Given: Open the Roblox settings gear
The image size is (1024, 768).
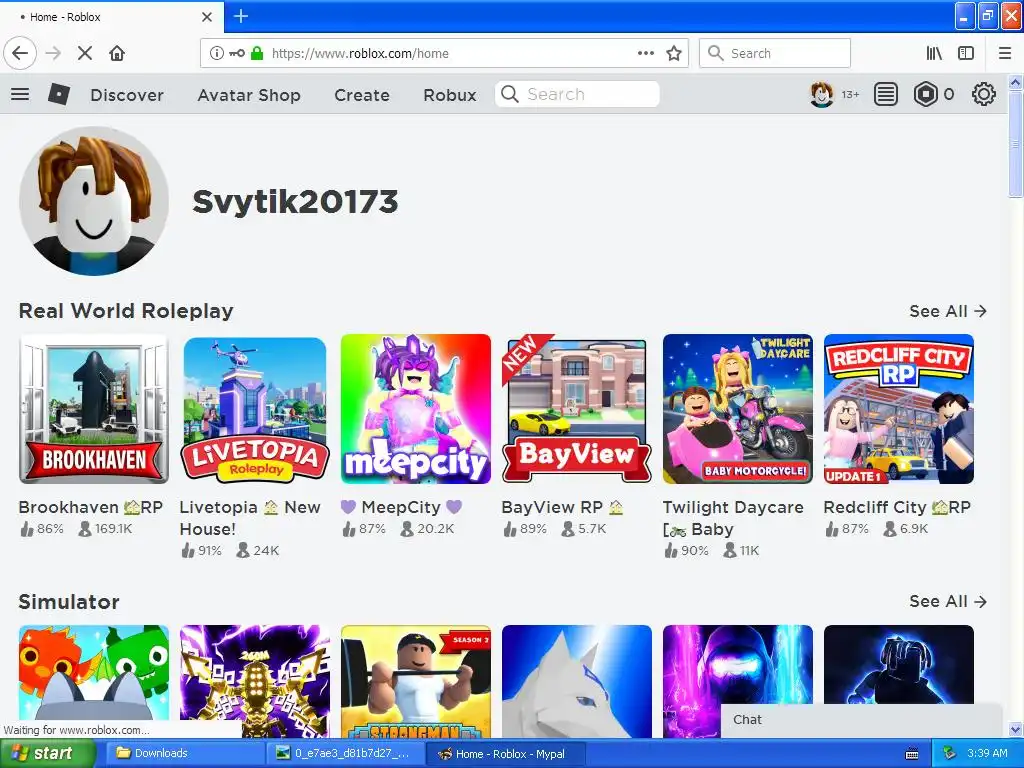Looking at the screenshot, I should pos(984,94).
